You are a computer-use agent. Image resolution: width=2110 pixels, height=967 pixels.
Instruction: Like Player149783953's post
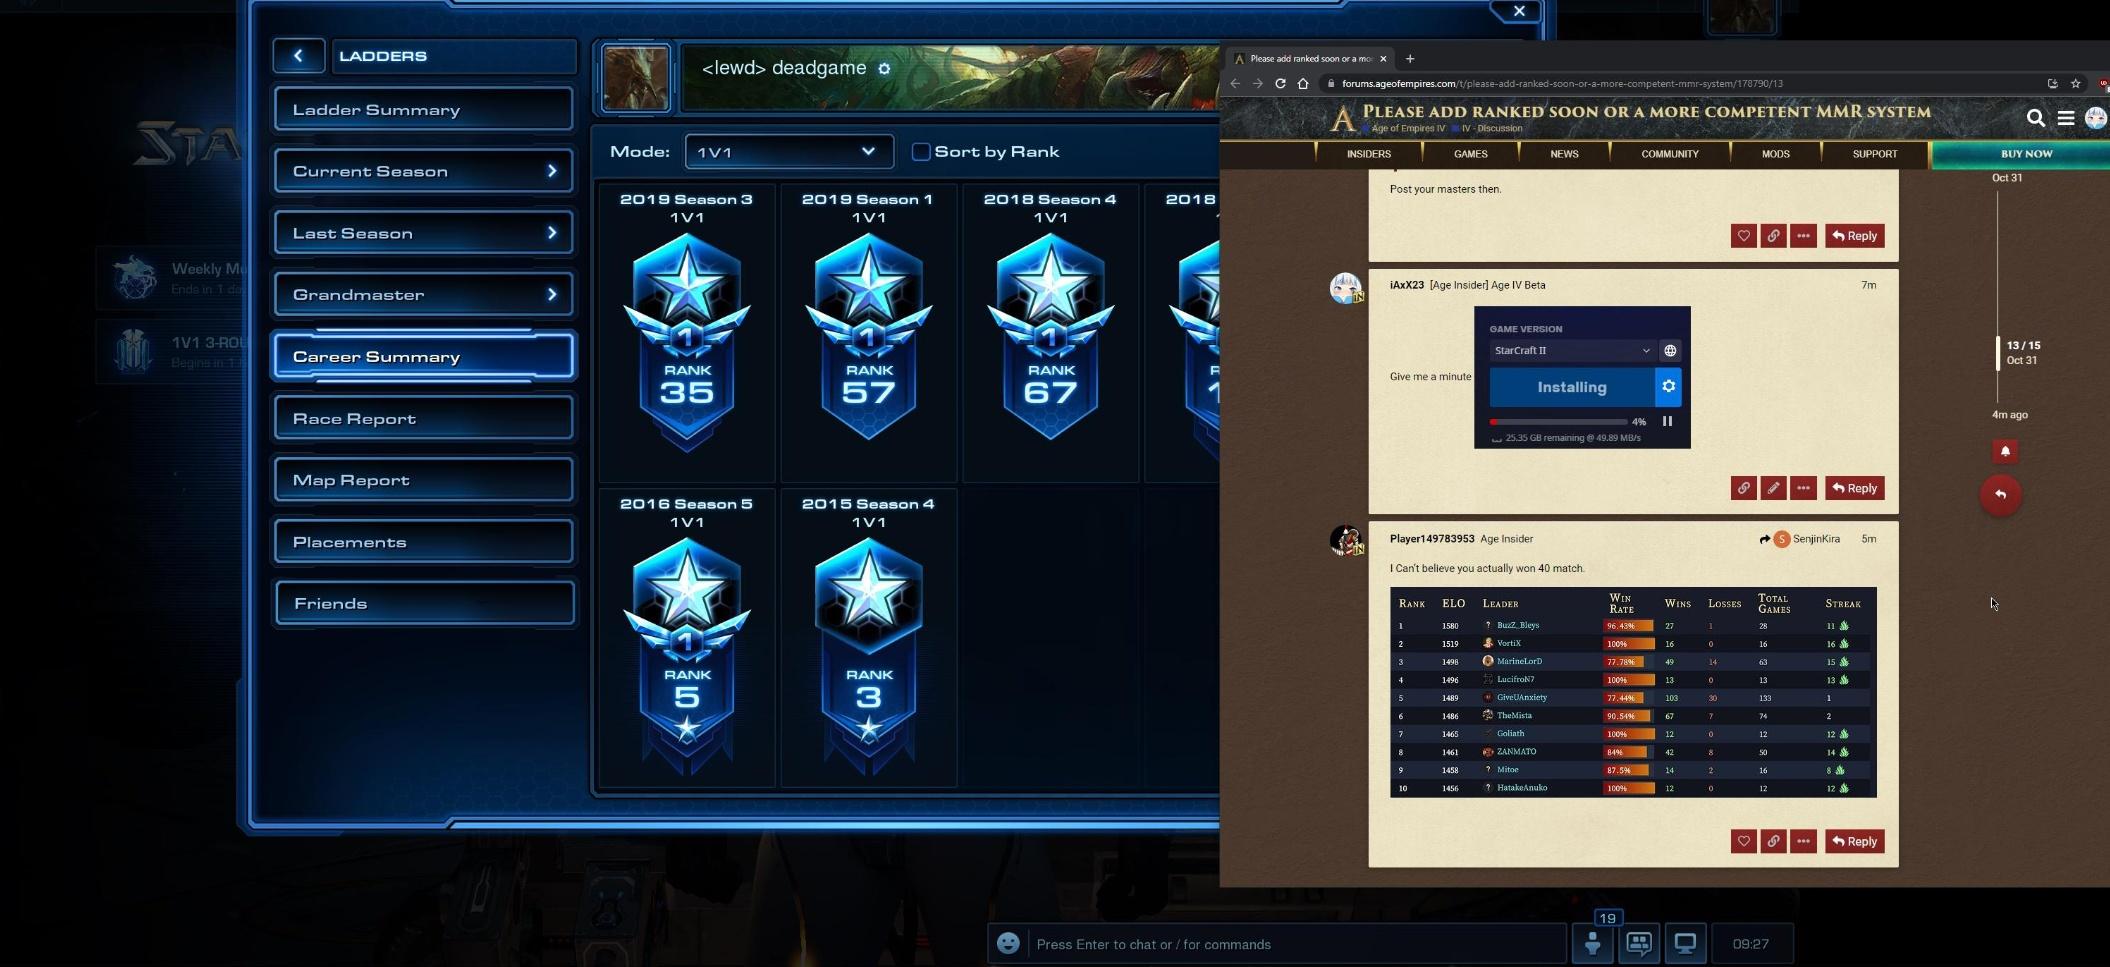[1743, 841]
